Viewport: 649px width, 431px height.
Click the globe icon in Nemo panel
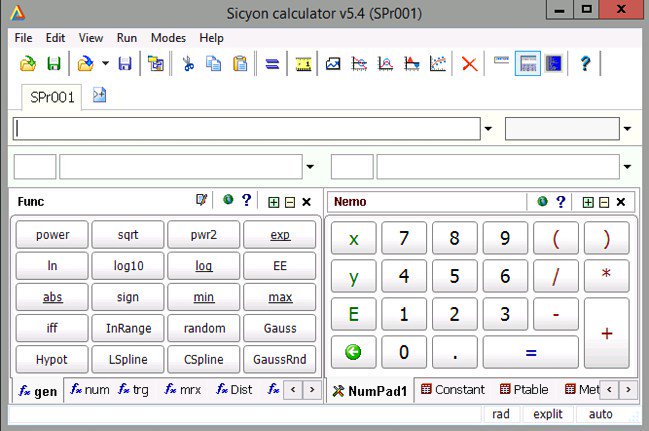click(x=542, y=202)
